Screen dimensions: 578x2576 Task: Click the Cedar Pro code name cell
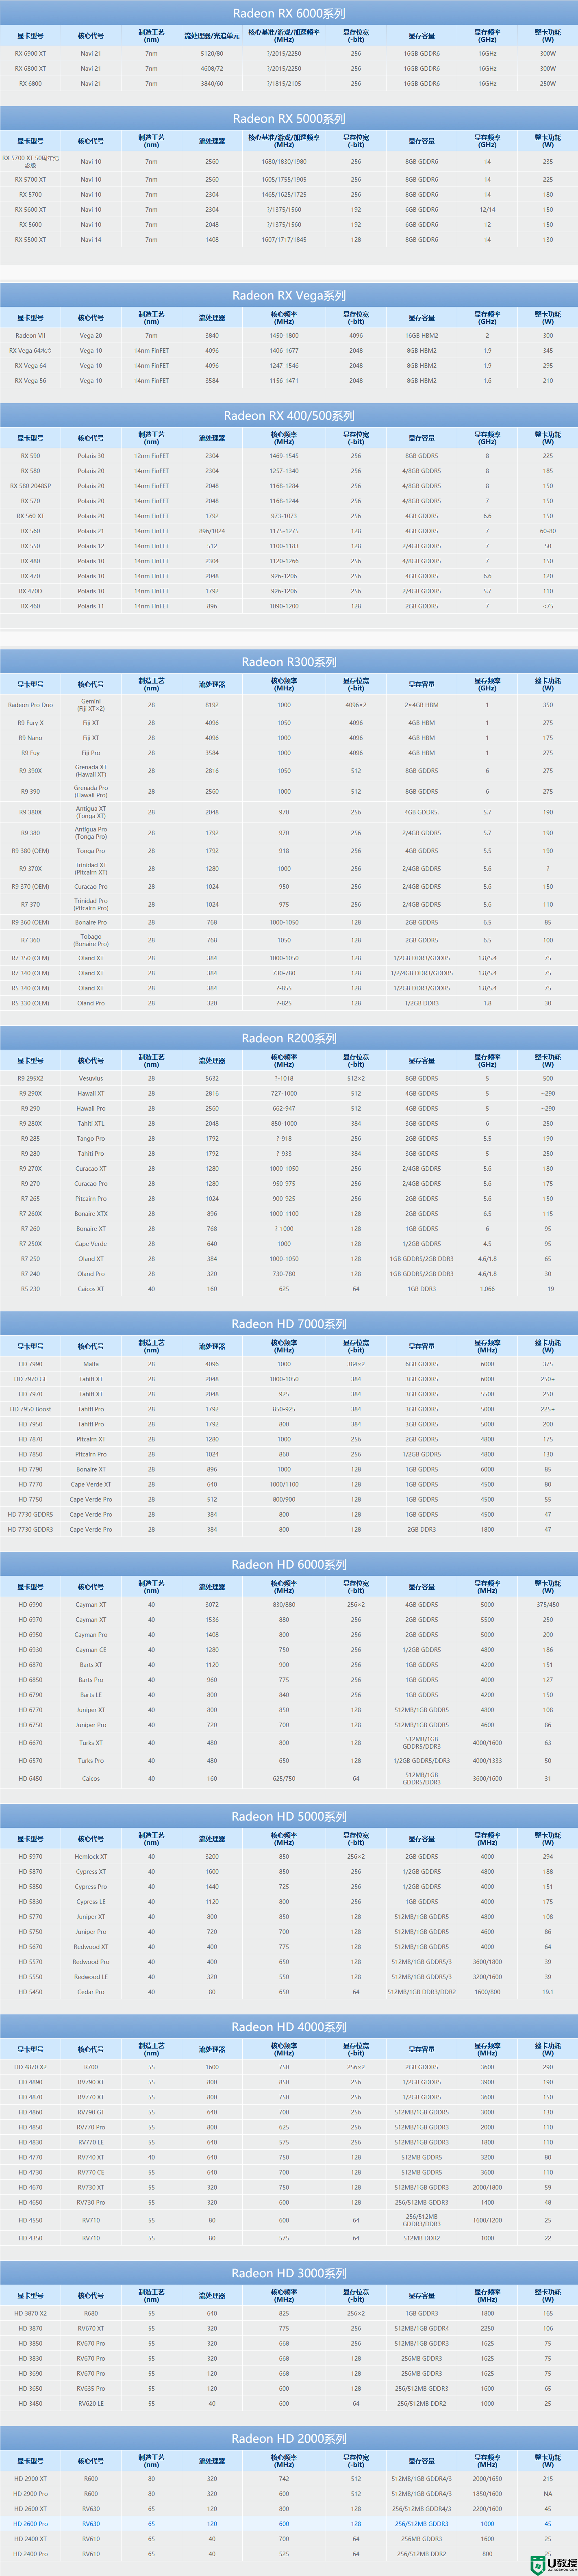[x=91, y=1992]
